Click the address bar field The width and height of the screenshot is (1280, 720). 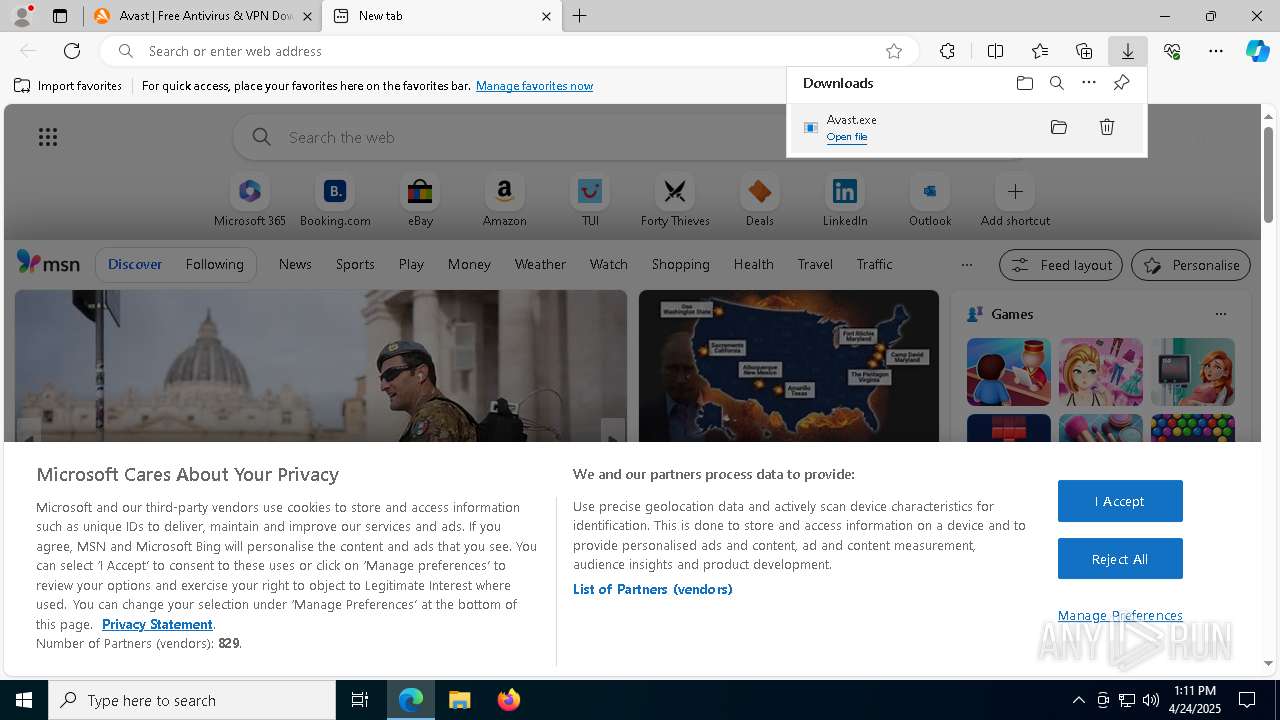coord(510,51)
